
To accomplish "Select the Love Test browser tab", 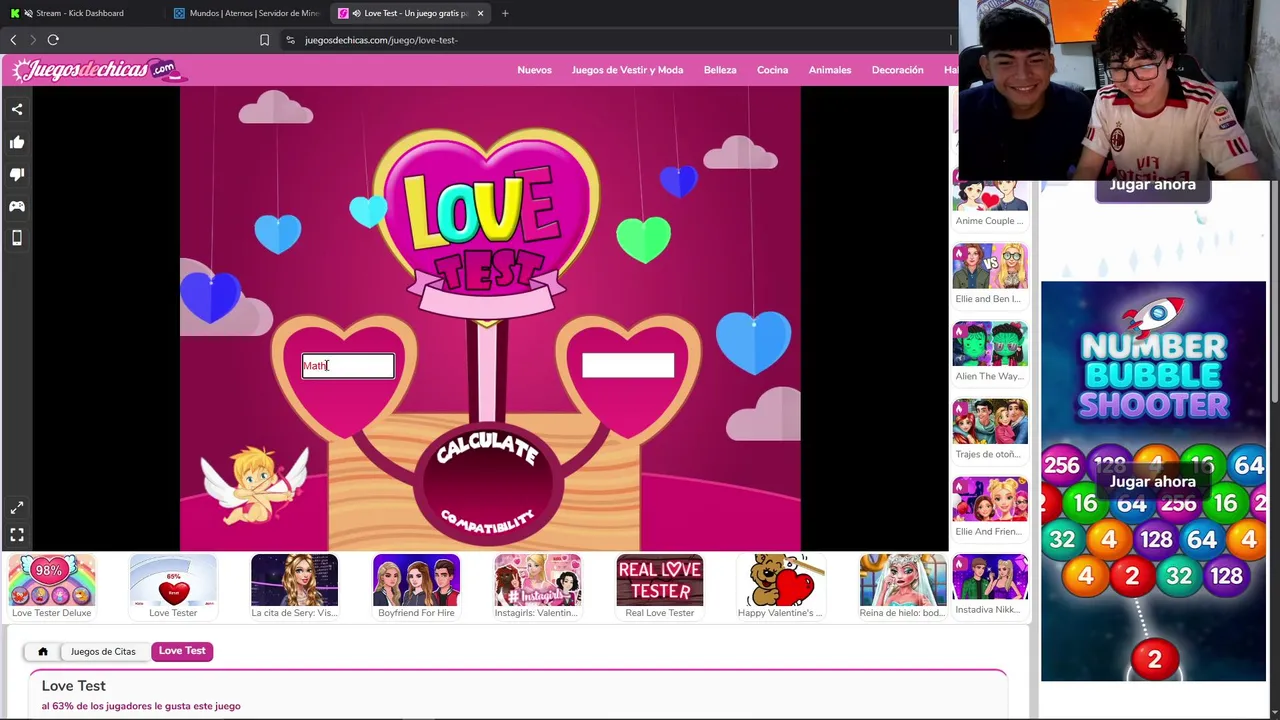I will pos(412,13).
